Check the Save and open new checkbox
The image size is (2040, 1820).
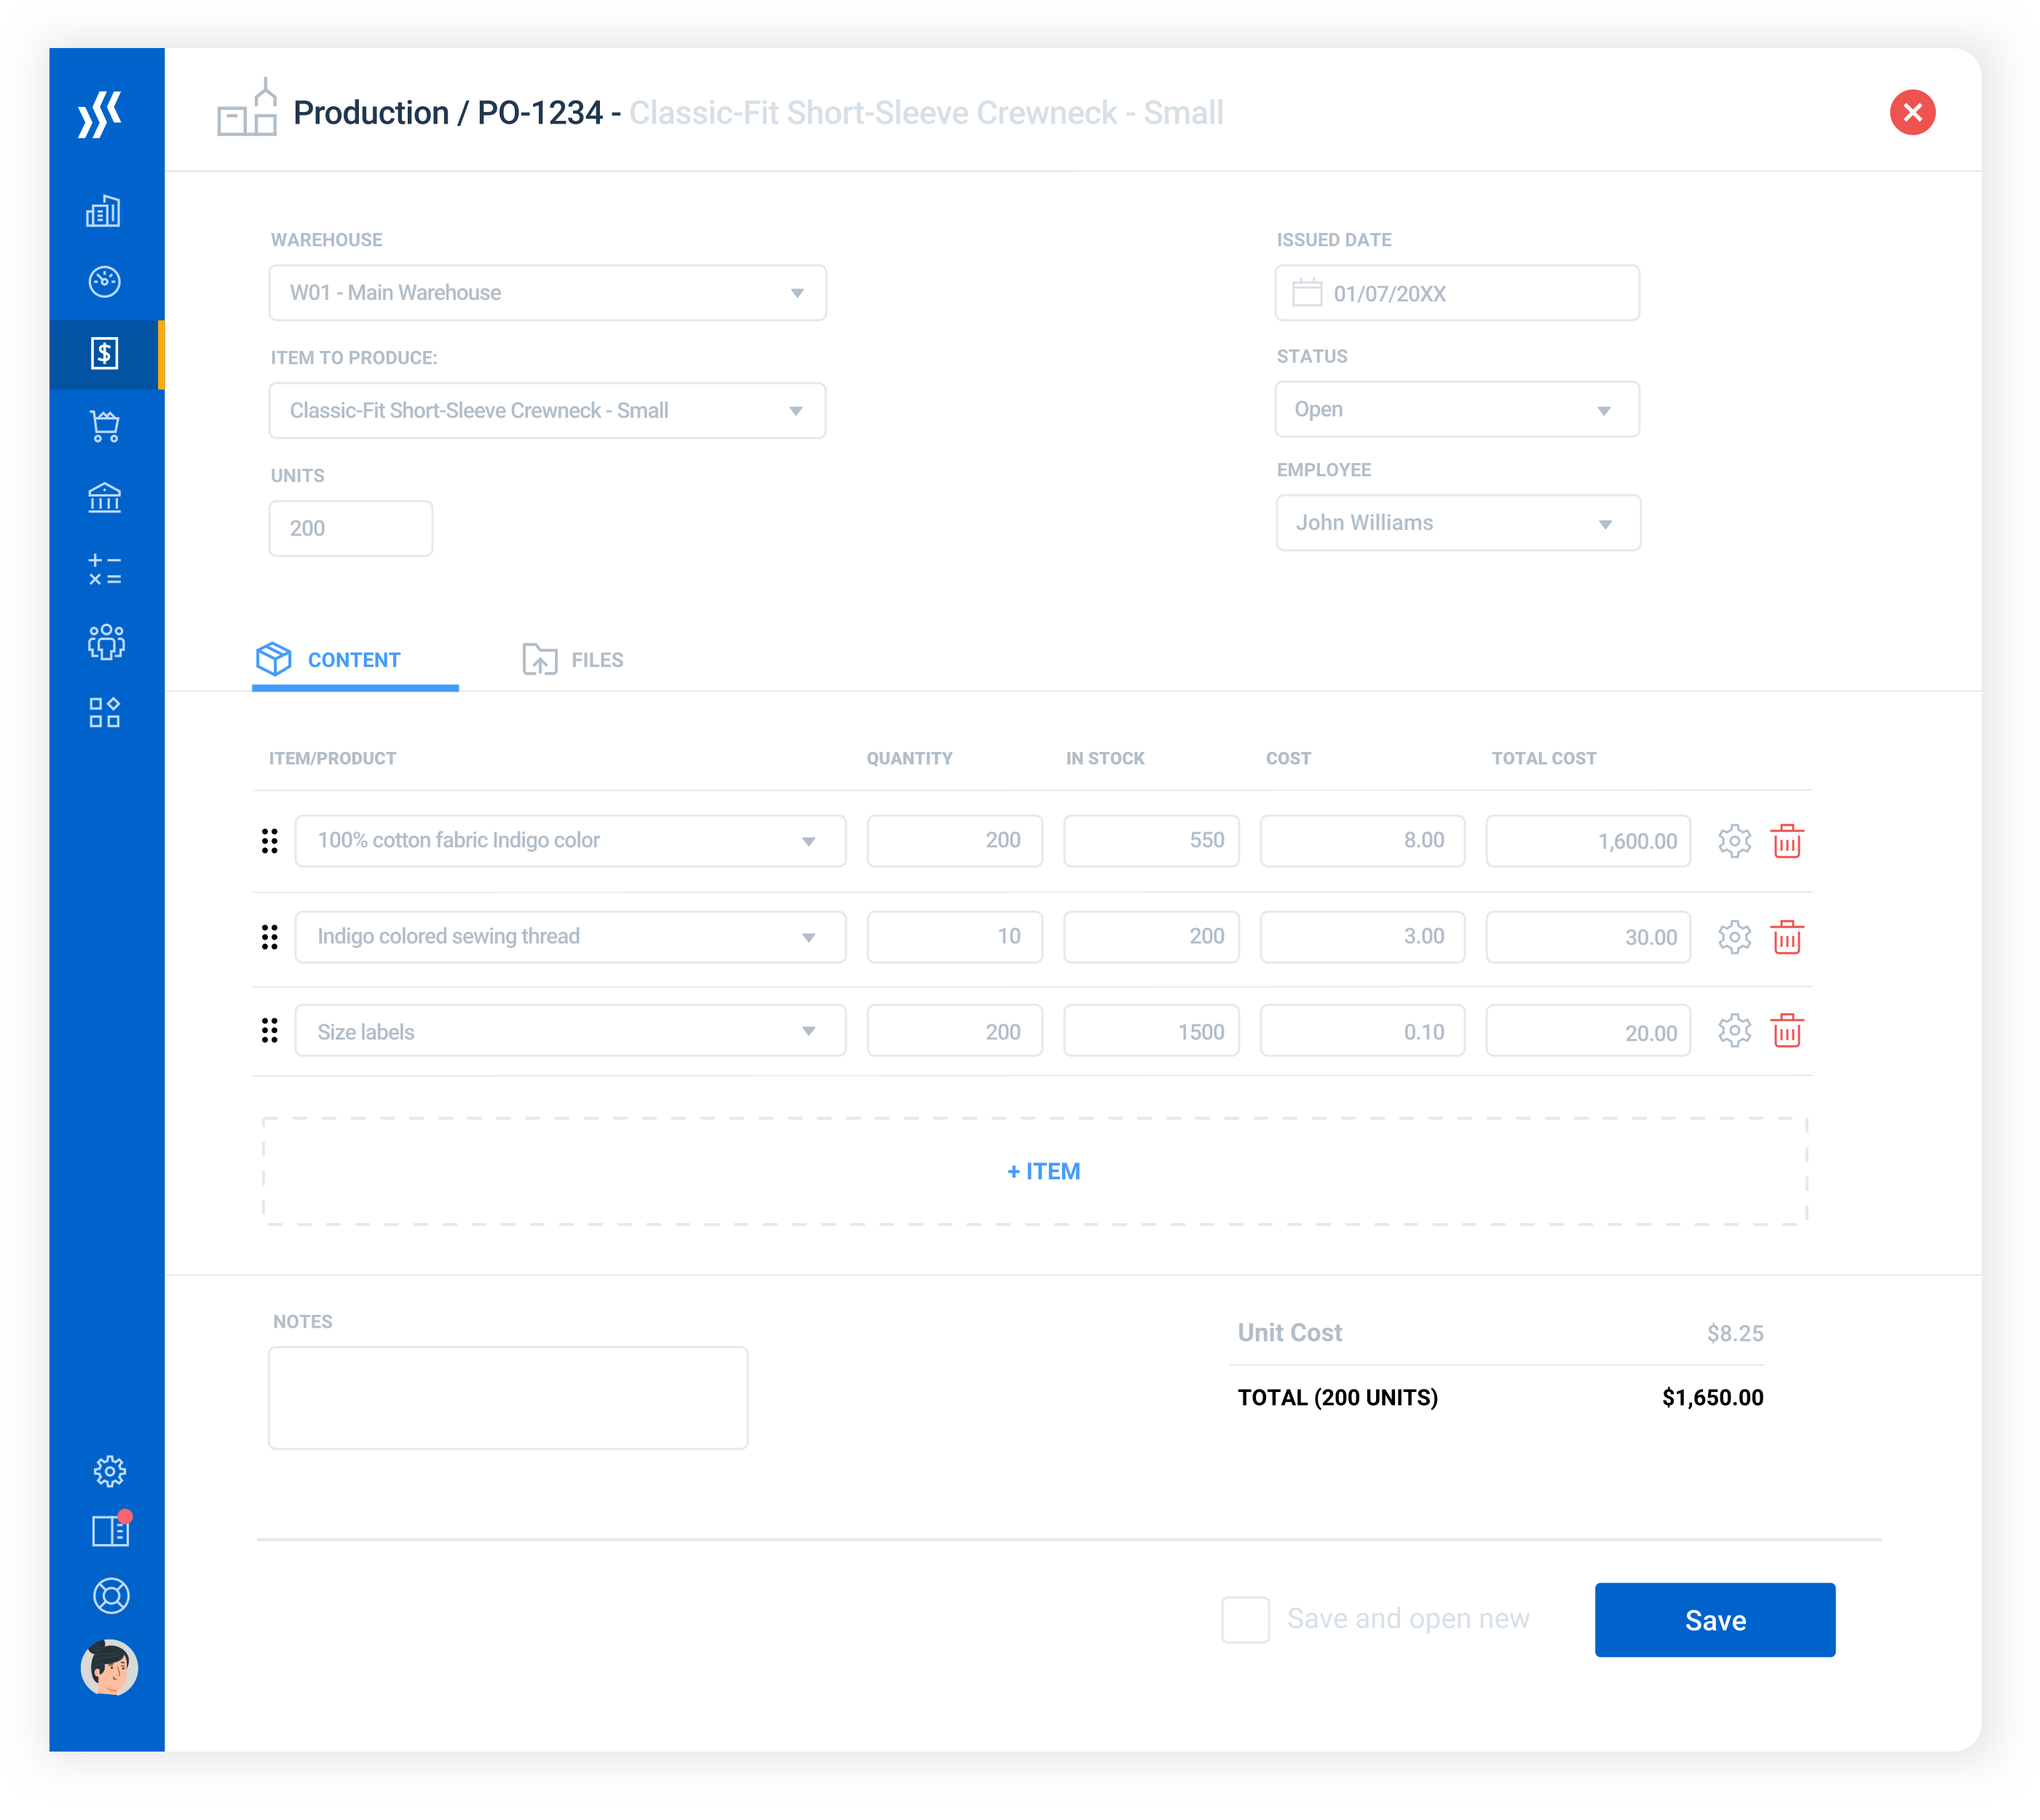tap(1245, 1619)
